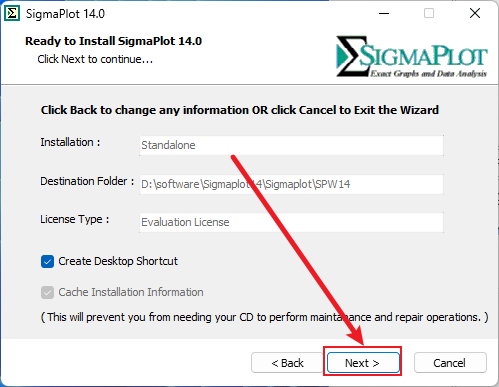Image resolution: width=499 pixels, height=387 pixels.
Task: Click the note about needing your CD
Action: tap(264, 317)
